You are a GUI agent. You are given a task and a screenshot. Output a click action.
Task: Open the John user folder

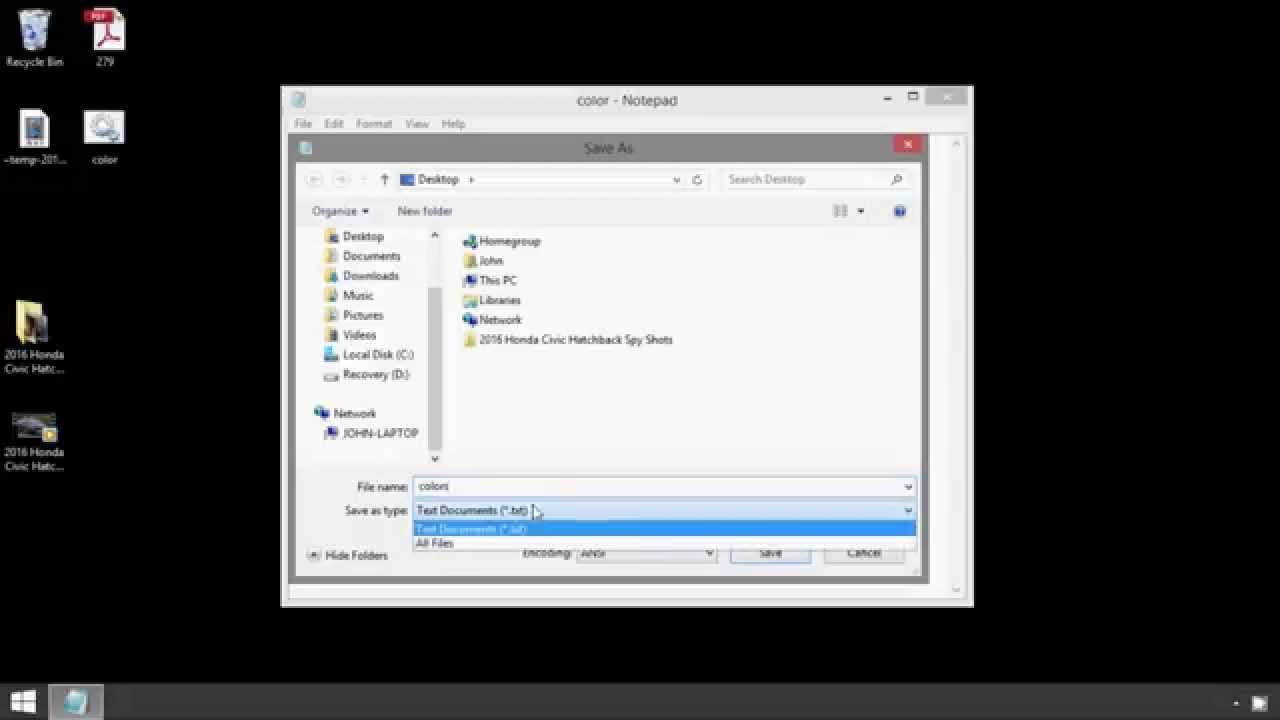pyautogui.click(x=483, y=261)
